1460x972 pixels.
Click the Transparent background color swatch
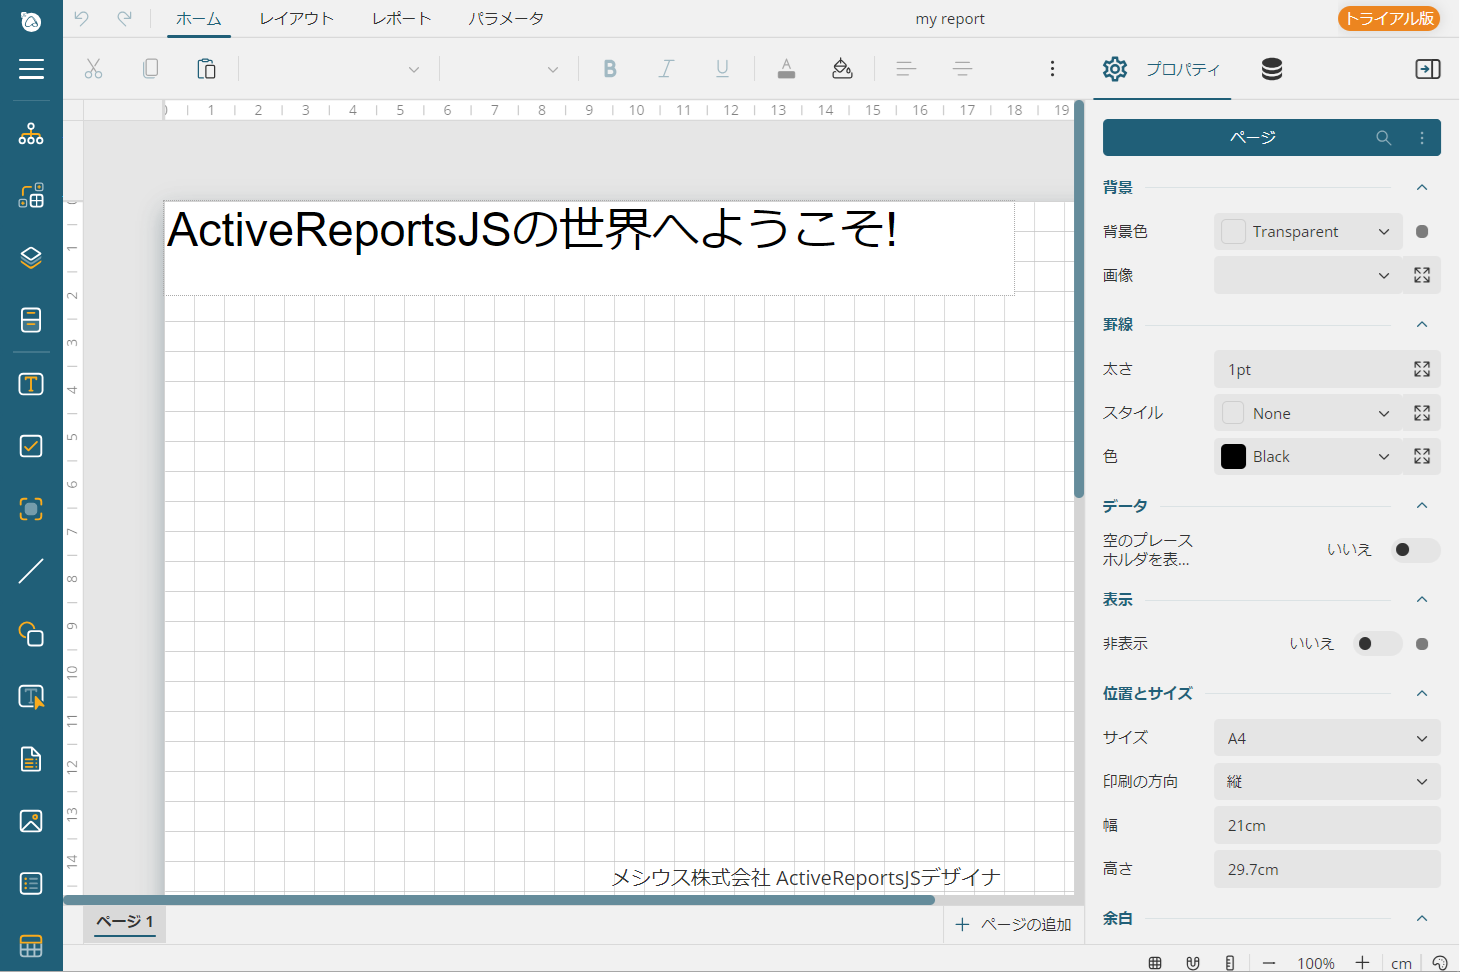click(1234, 231)
